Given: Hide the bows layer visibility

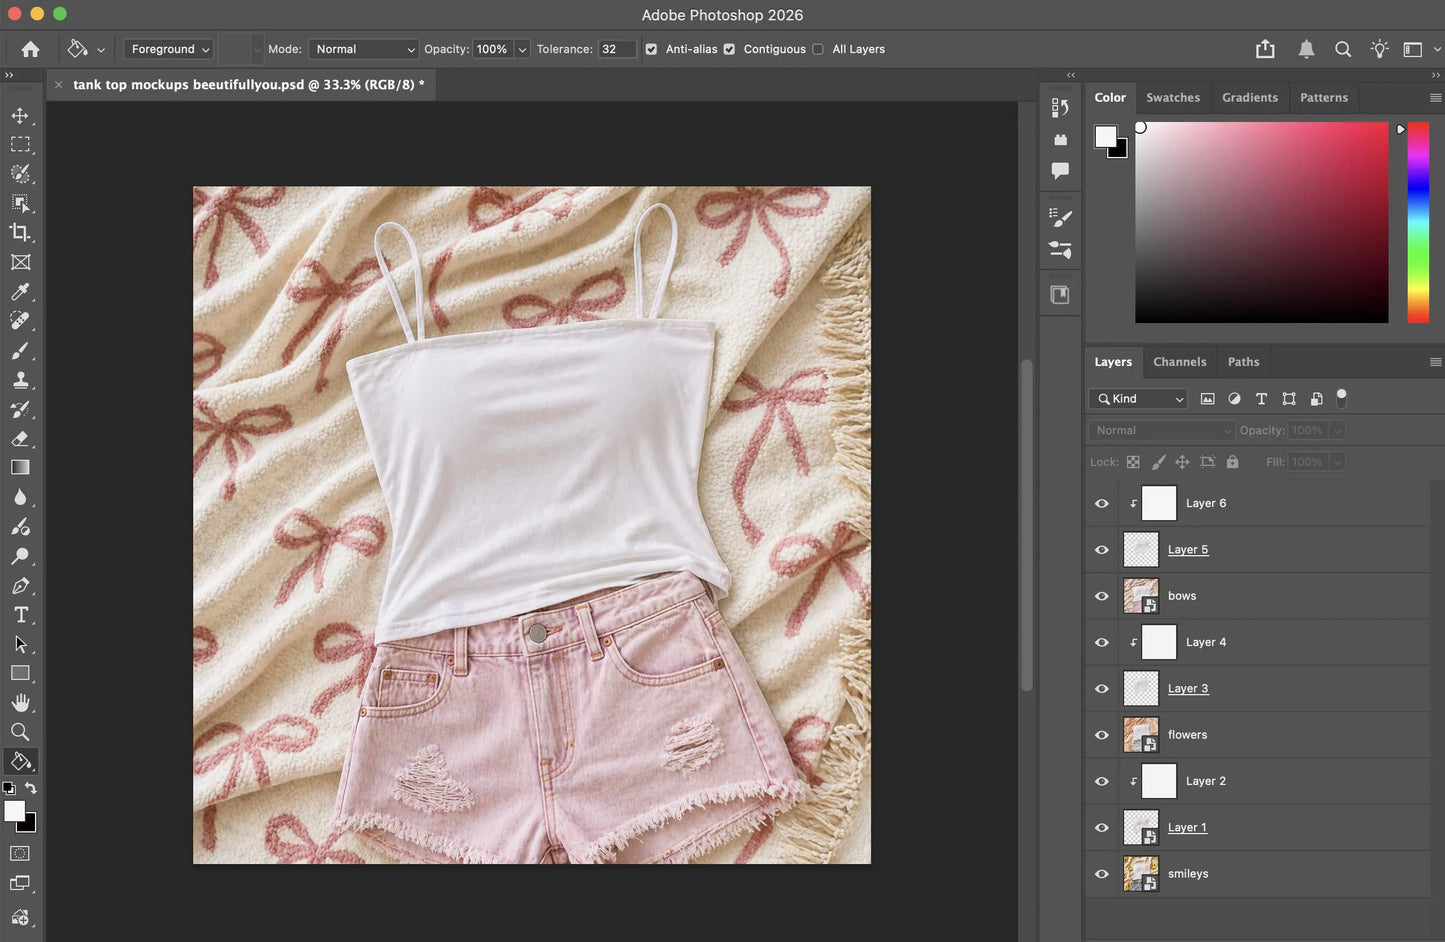Looking at the screenshot, I should [1102, 596].
